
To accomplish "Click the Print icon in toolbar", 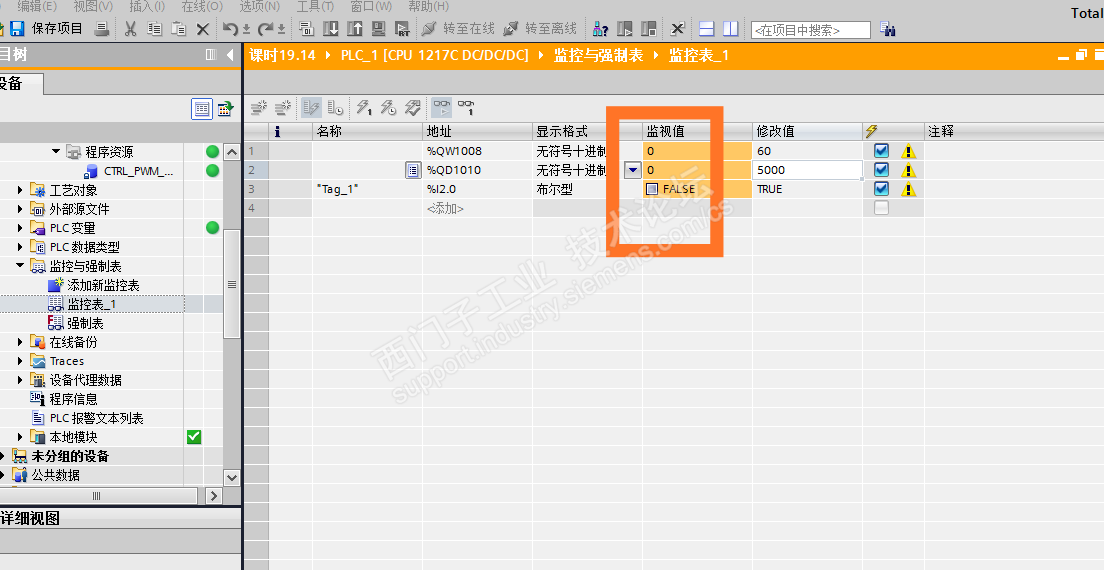I will pyautogui.click(x=102, y=29).
